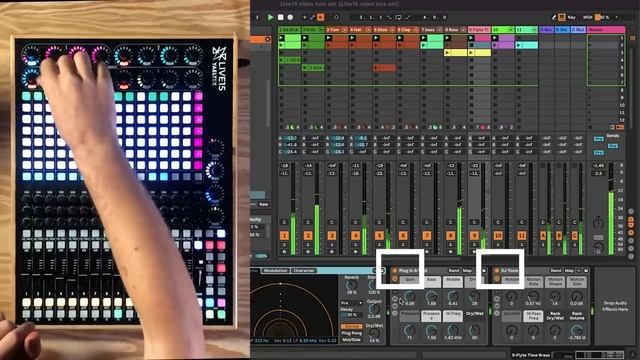The width and height of the screenshot is (640, 360).
Task: Open the Pre routing dropdown in reverb
Action: coord(351,303)
